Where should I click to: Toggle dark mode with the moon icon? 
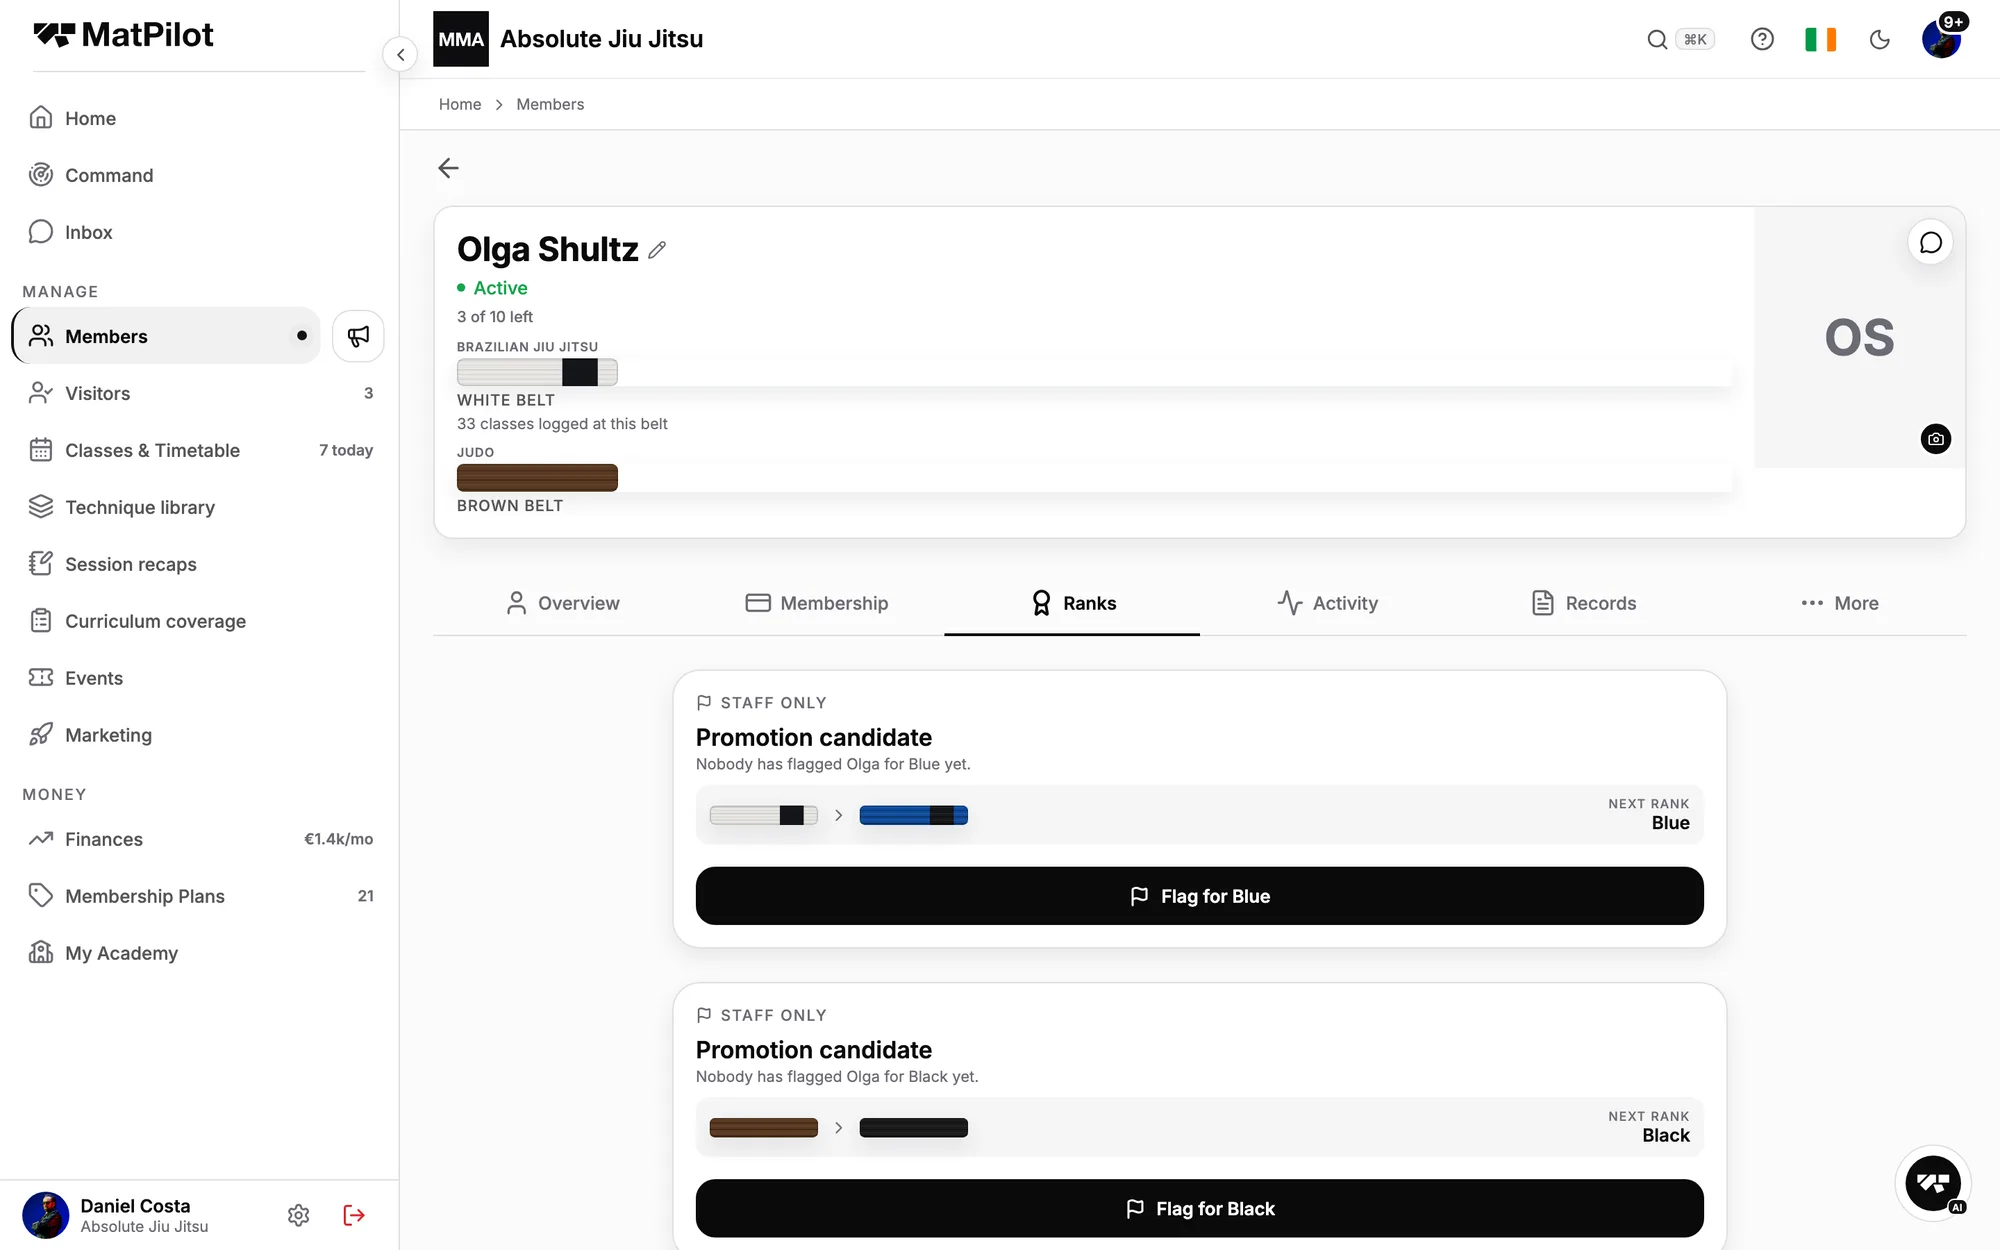1880,39
